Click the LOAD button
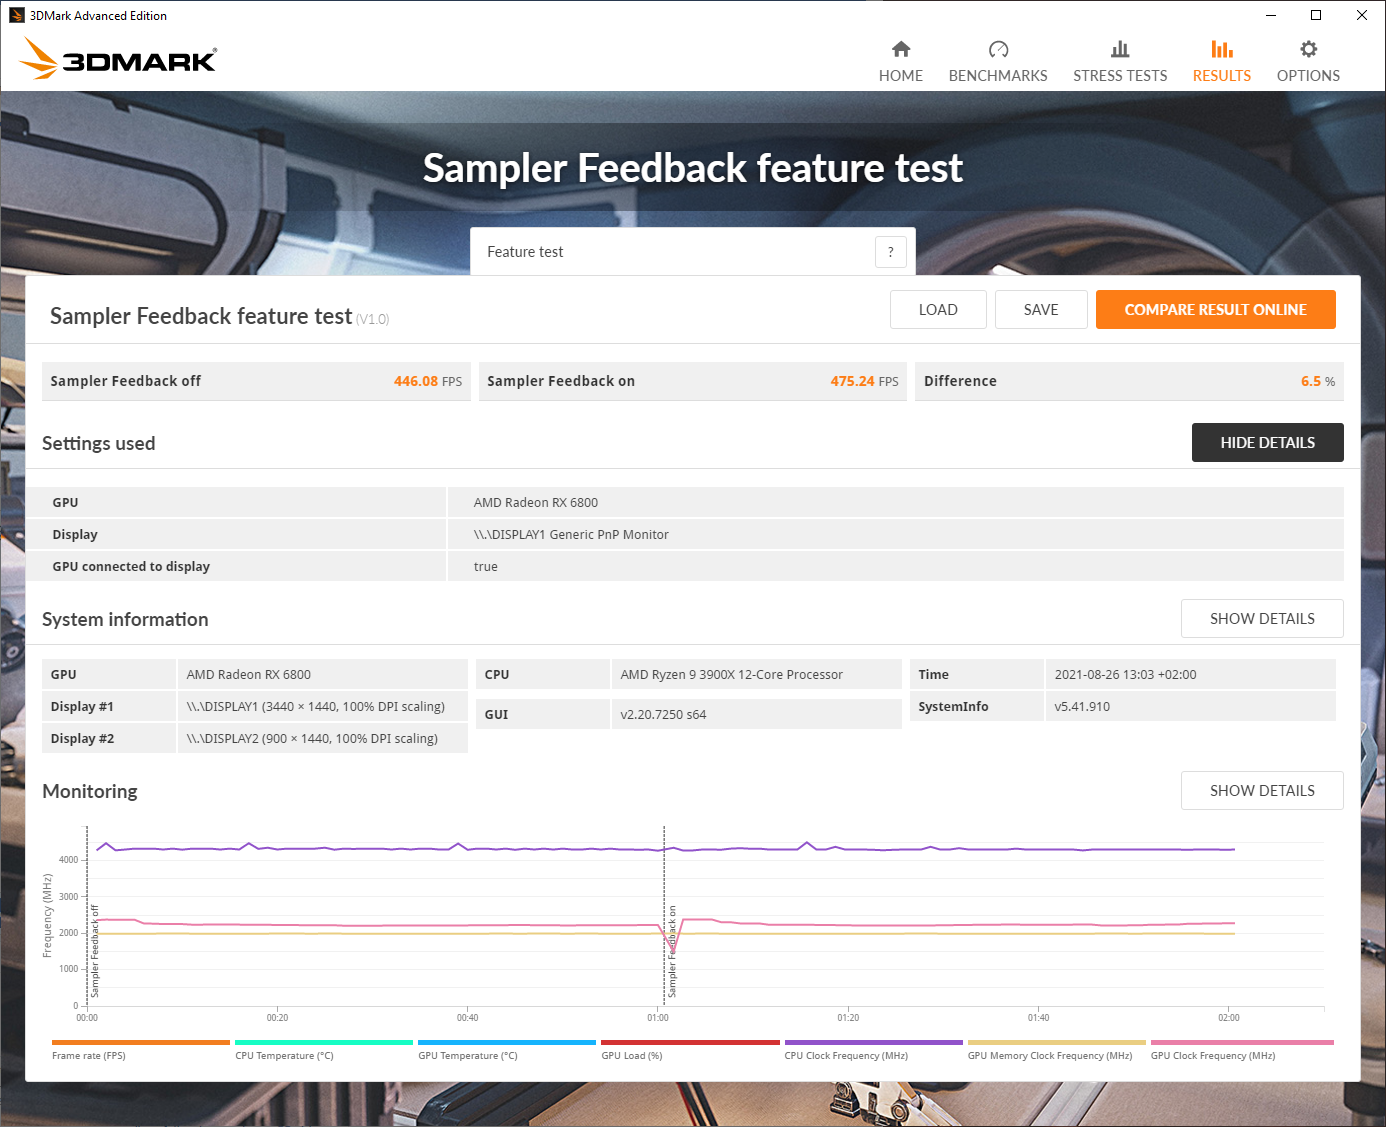This screenshot has width=1386, height=1127. coord(938,310)
